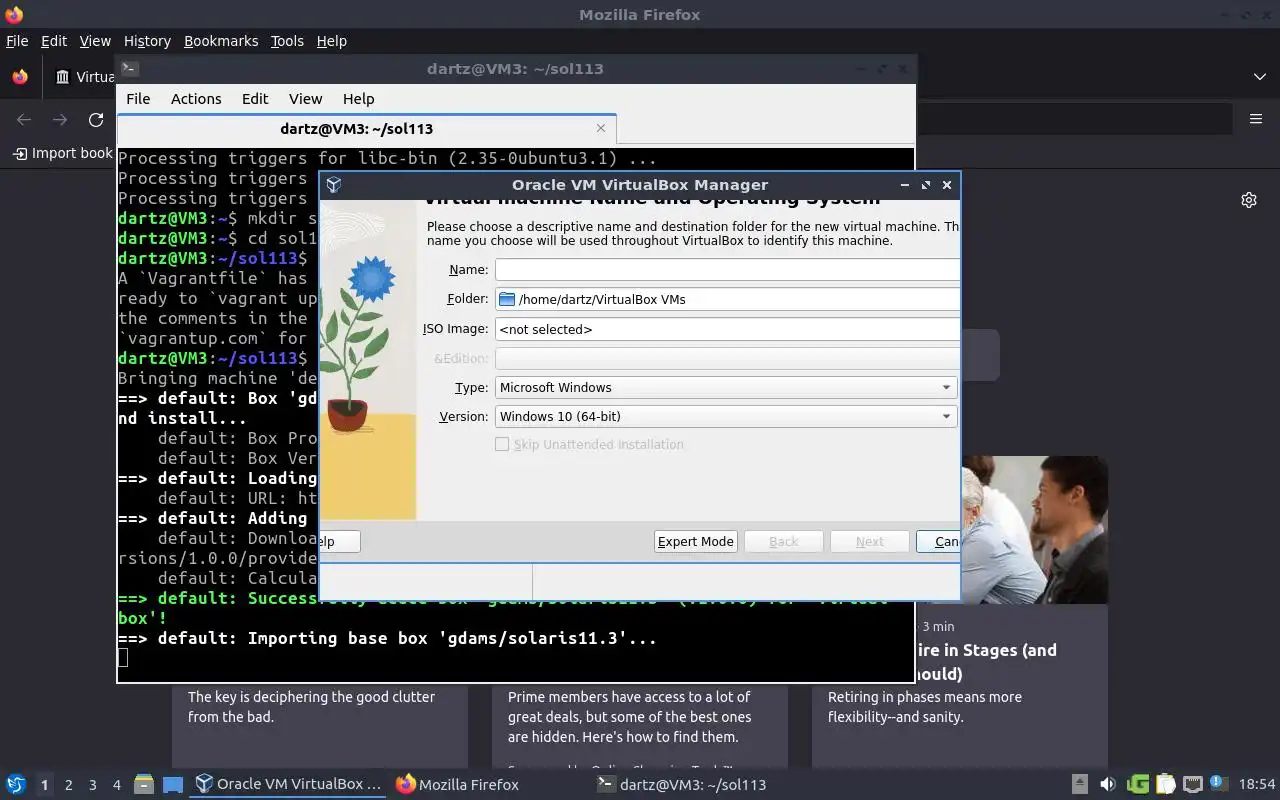Click the clipboard notes icon in system tray
Screen dimensions: 1280x800
pyautogui.click(x=1165, y=784)
